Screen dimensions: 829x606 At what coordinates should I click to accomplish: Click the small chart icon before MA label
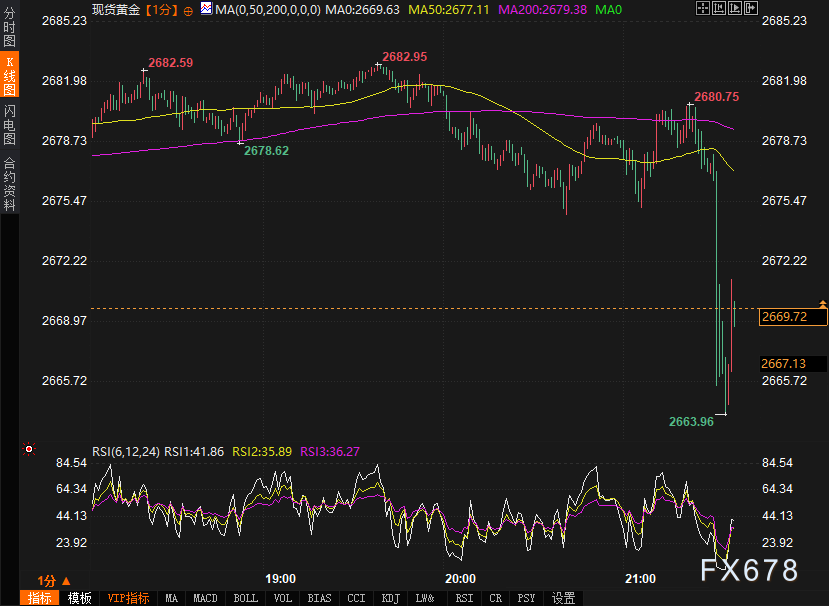(206, 8)
